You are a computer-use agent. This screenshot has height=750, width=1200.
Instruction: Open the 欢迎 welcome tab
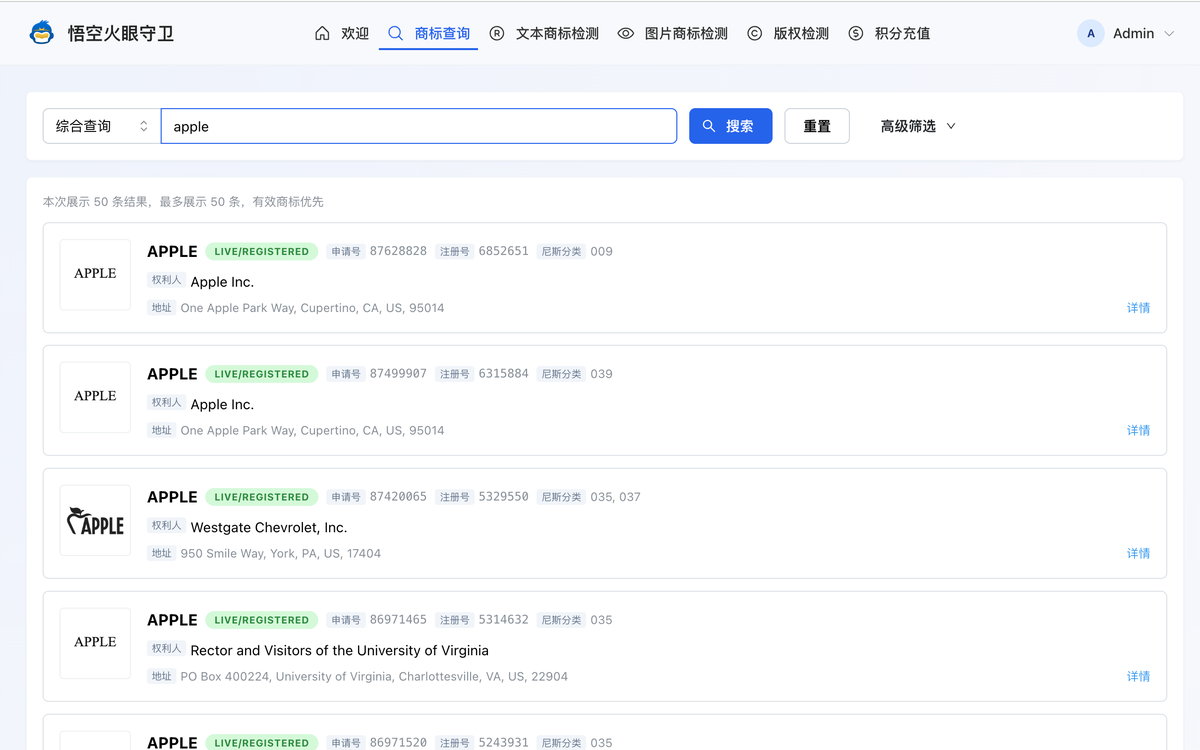point(342,33)
